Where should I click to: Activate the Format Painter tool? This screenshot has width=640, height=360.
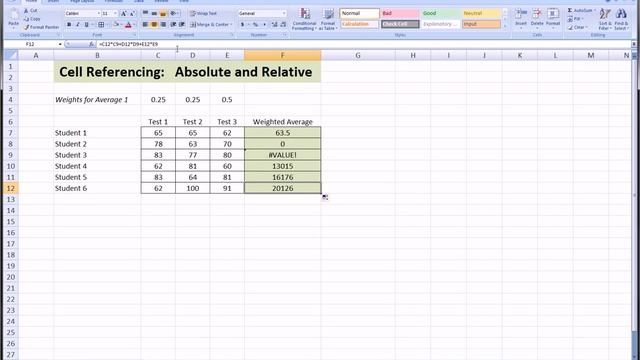click(41, 27)
